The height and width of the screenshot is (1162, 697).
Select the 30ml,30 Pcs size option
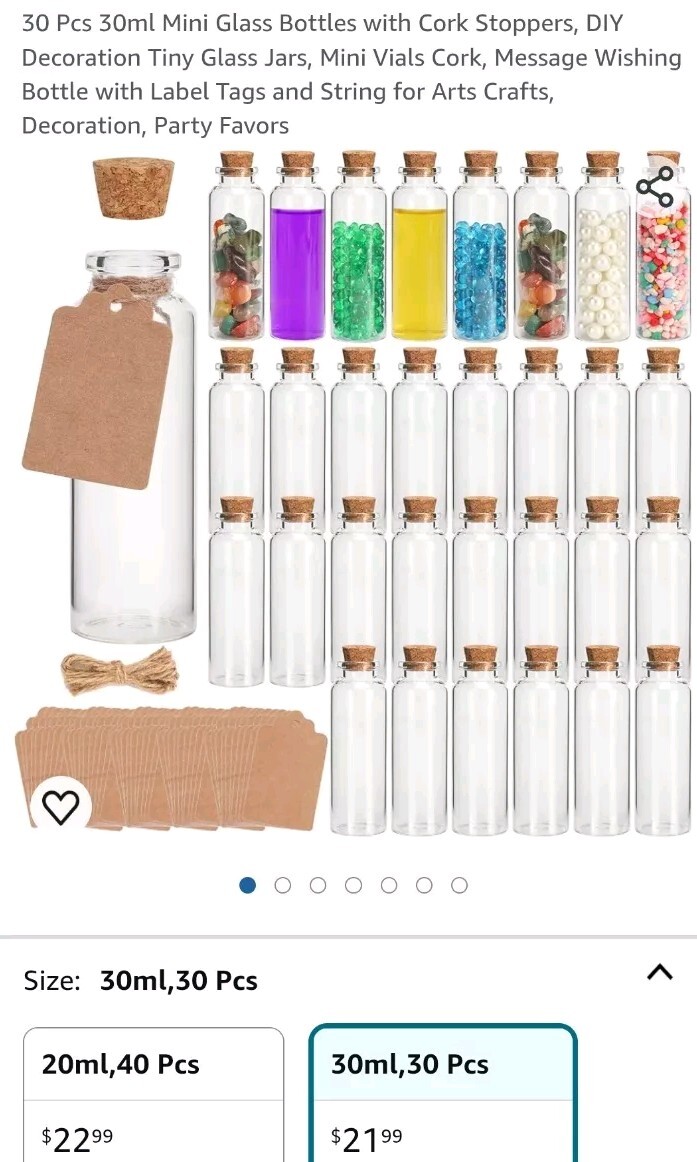[442, 1095]
